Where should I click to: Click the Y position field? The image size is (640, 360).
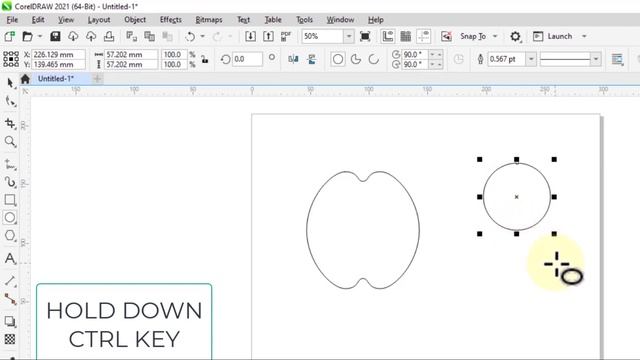(x=58, y=64)
